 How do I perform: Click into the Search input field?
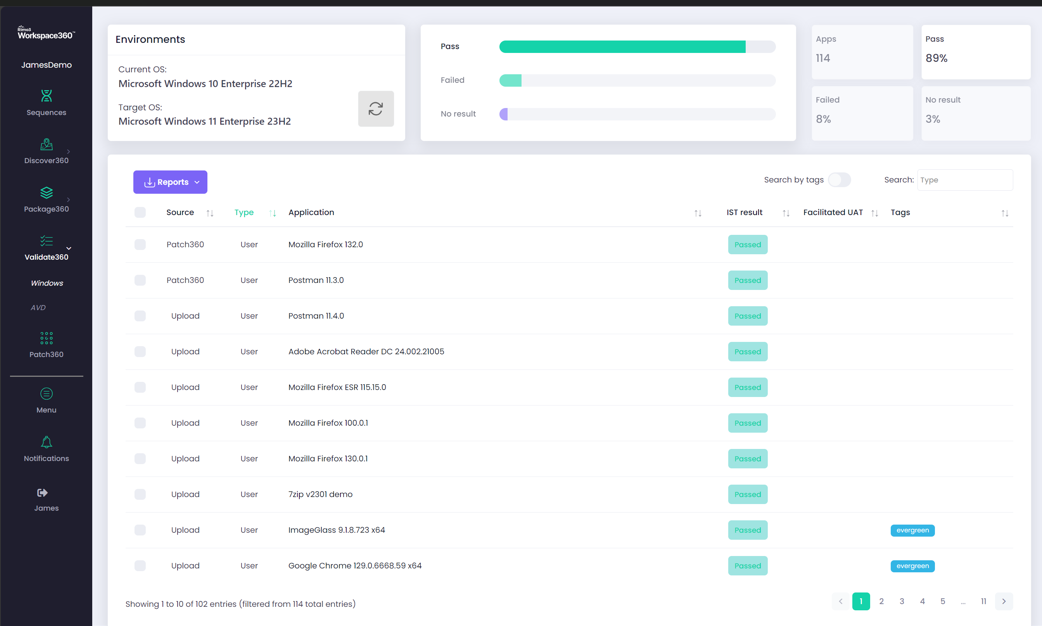pyautogui.click(x=964, y=180)
